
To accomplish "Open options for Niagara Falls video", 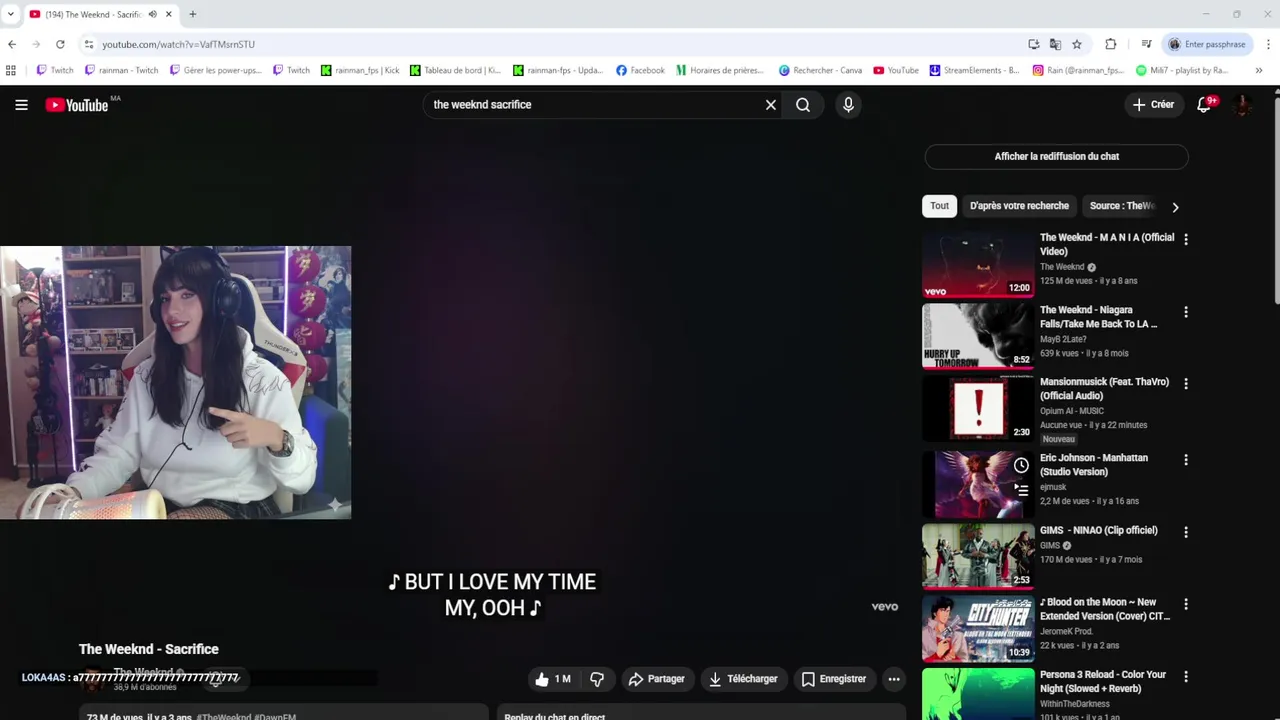I will [x=1186, y=312].
